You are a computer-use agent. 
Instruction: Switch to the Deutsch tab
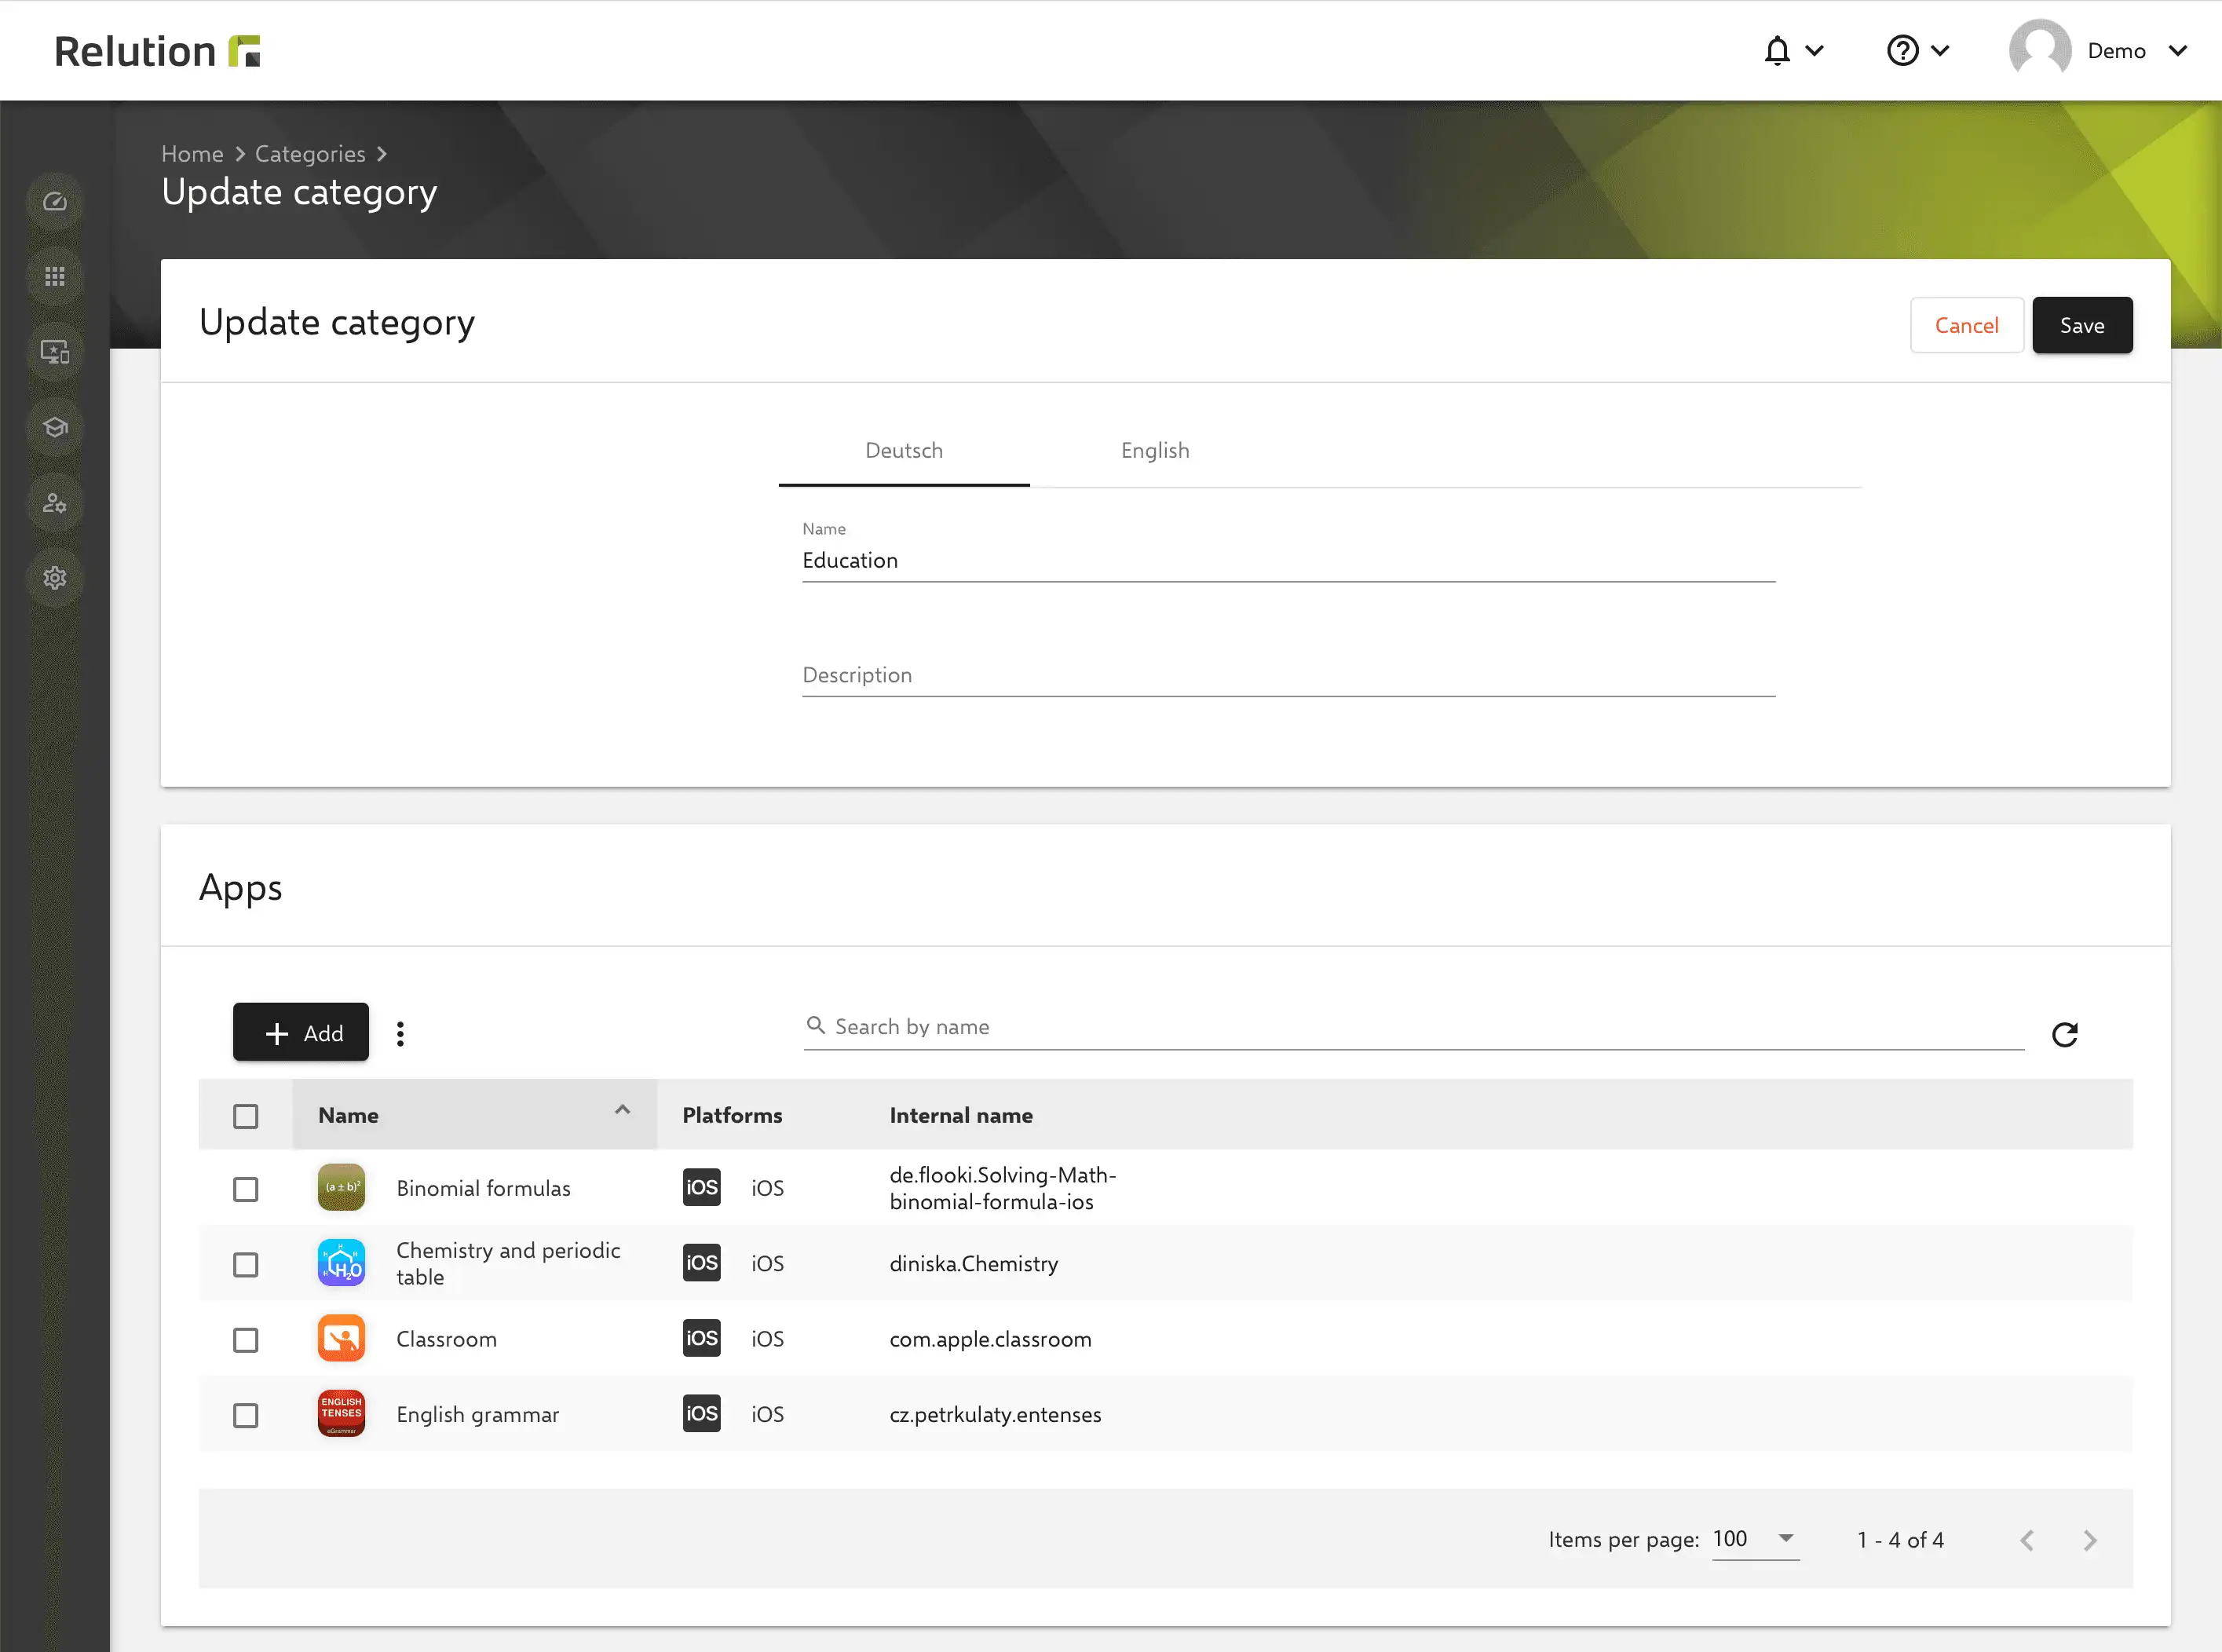tap(904, 451)
